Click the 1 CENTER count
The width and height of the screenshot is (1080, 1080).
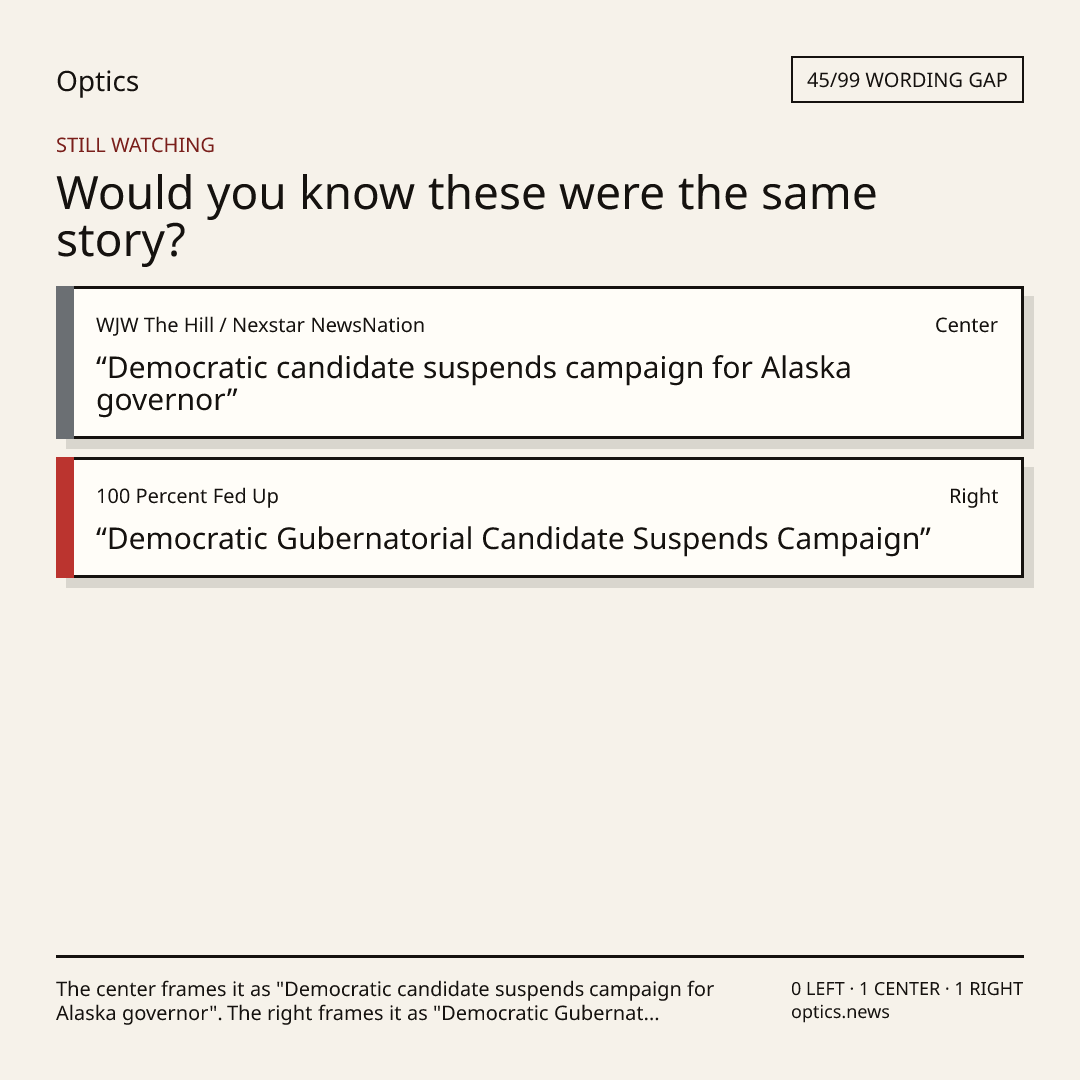click(899, 989)
